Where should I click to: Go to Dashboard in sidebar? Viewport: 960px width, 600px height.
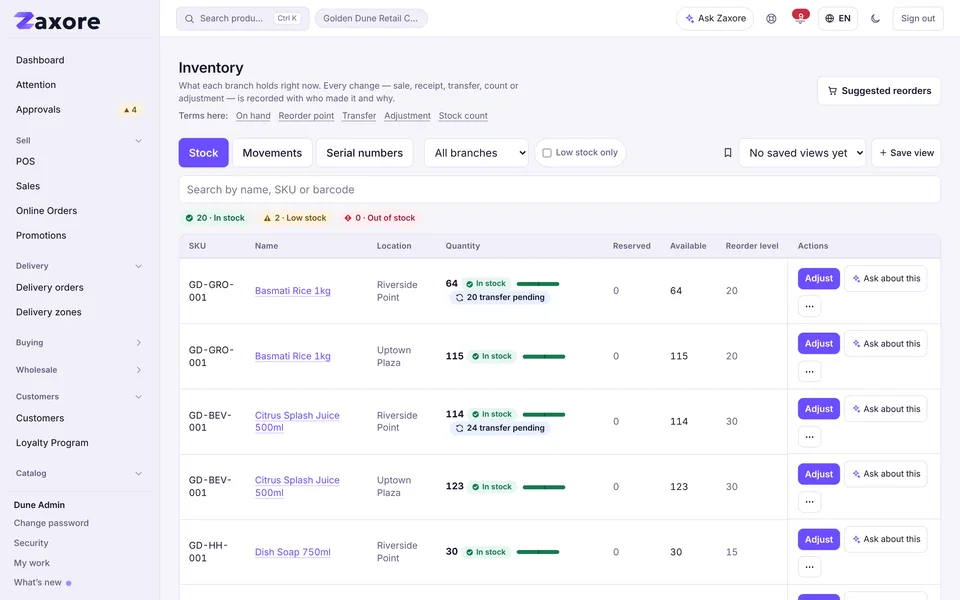point(40,60)
